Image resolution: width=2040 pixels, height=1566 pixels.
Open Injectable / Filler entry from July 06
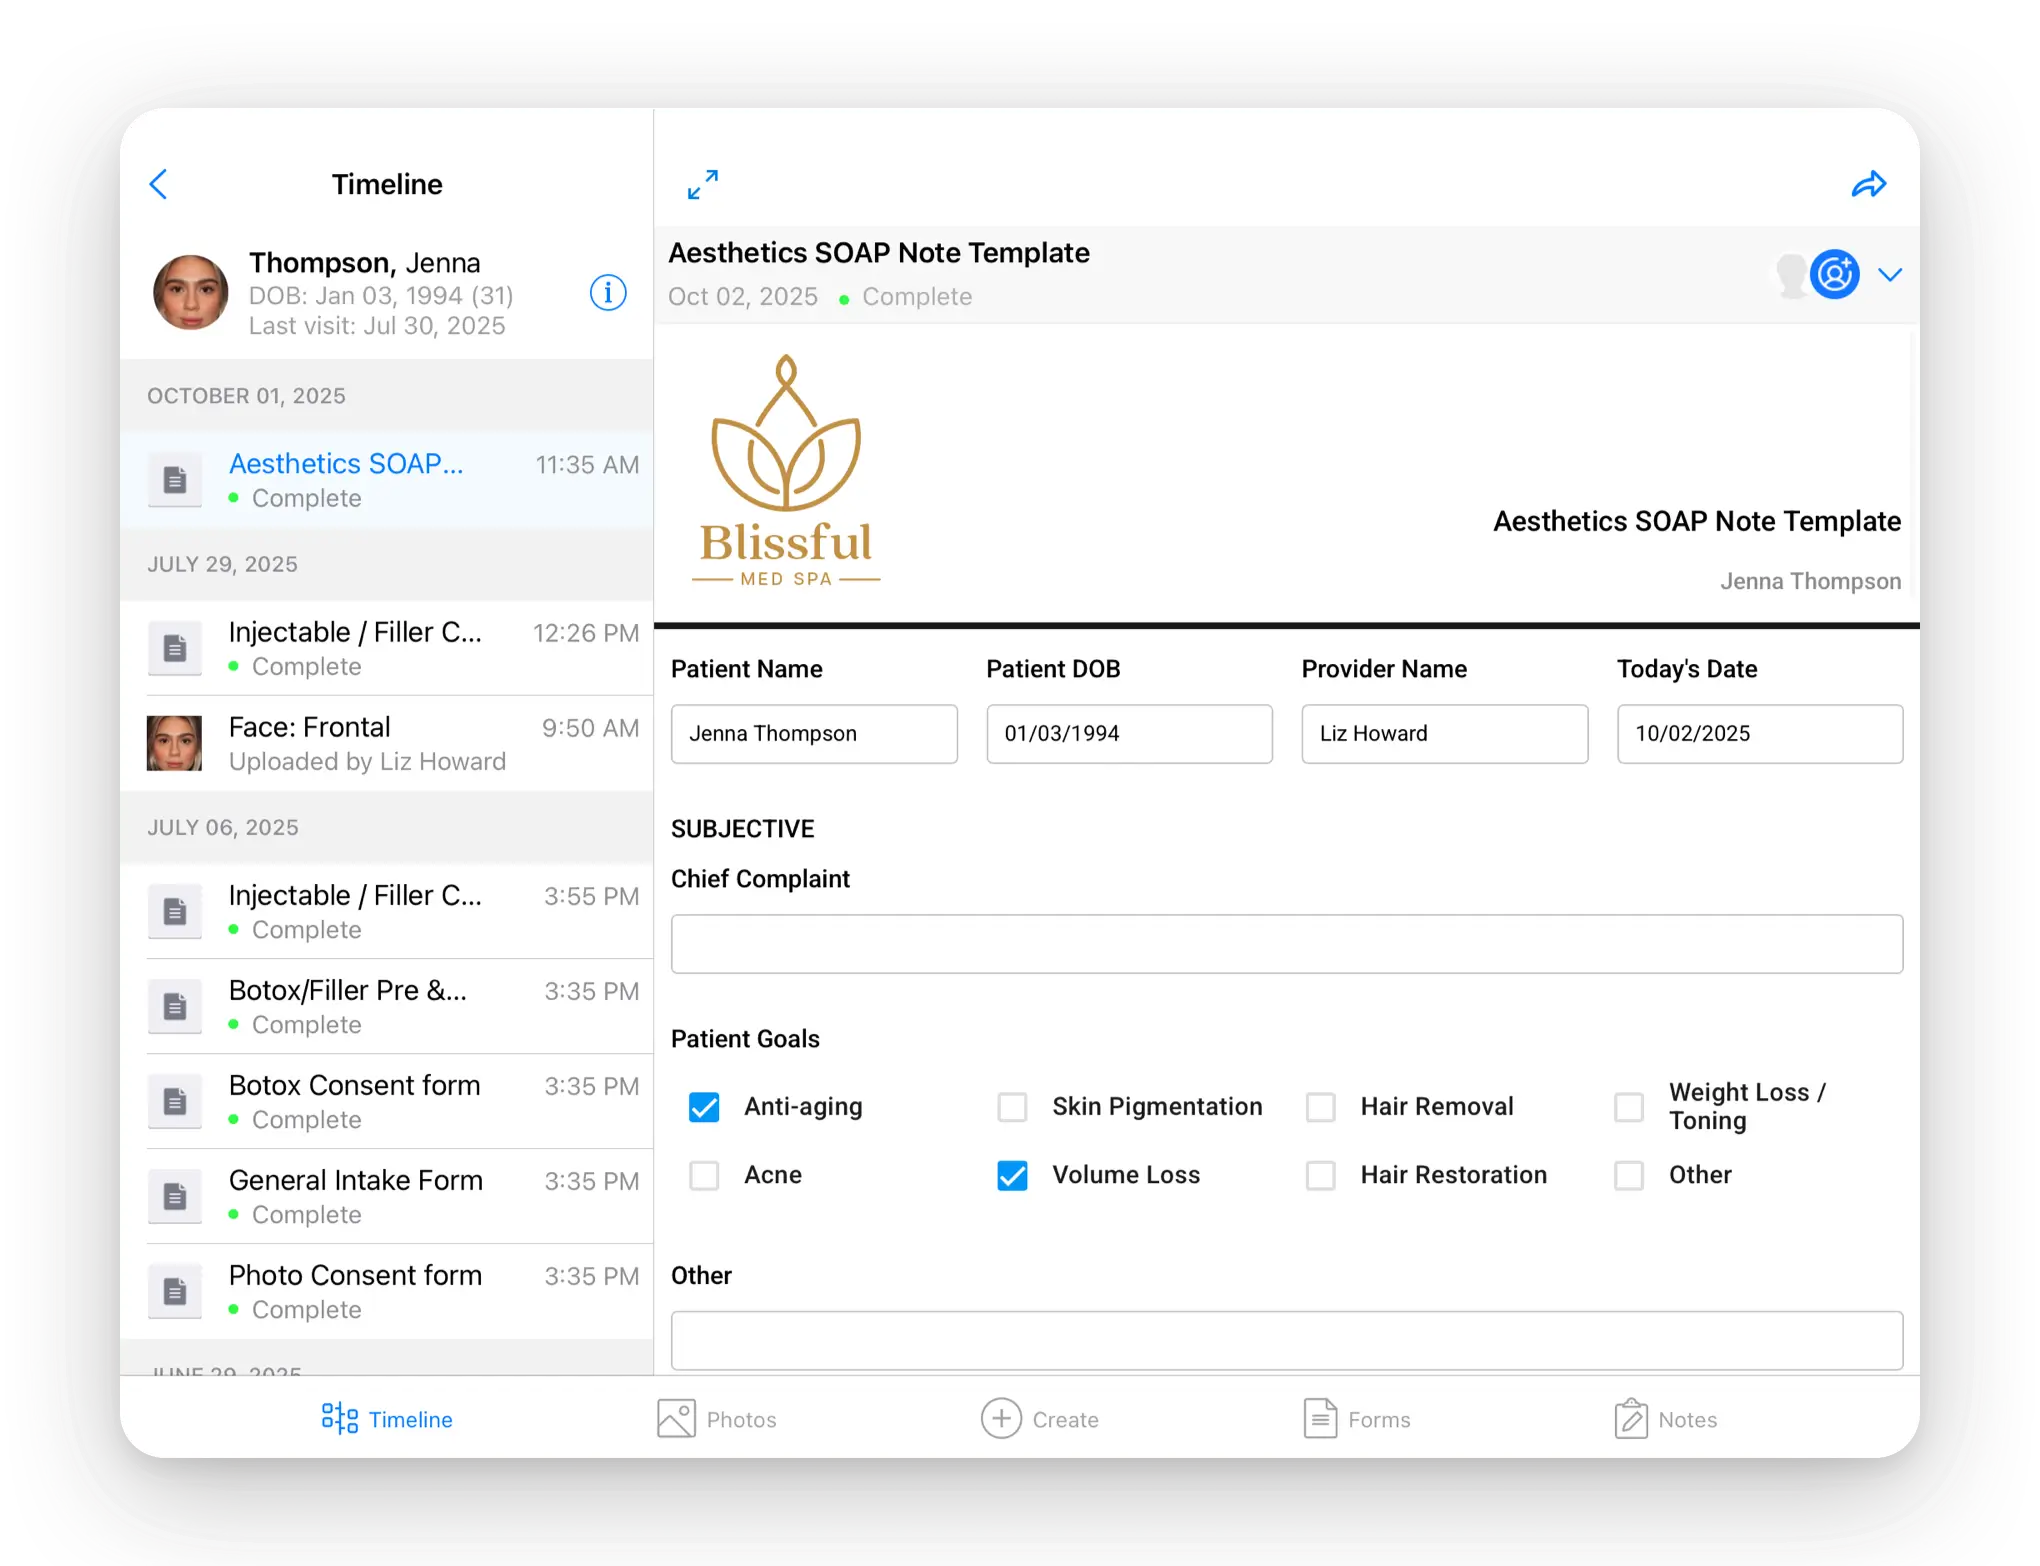click(386, 911)
